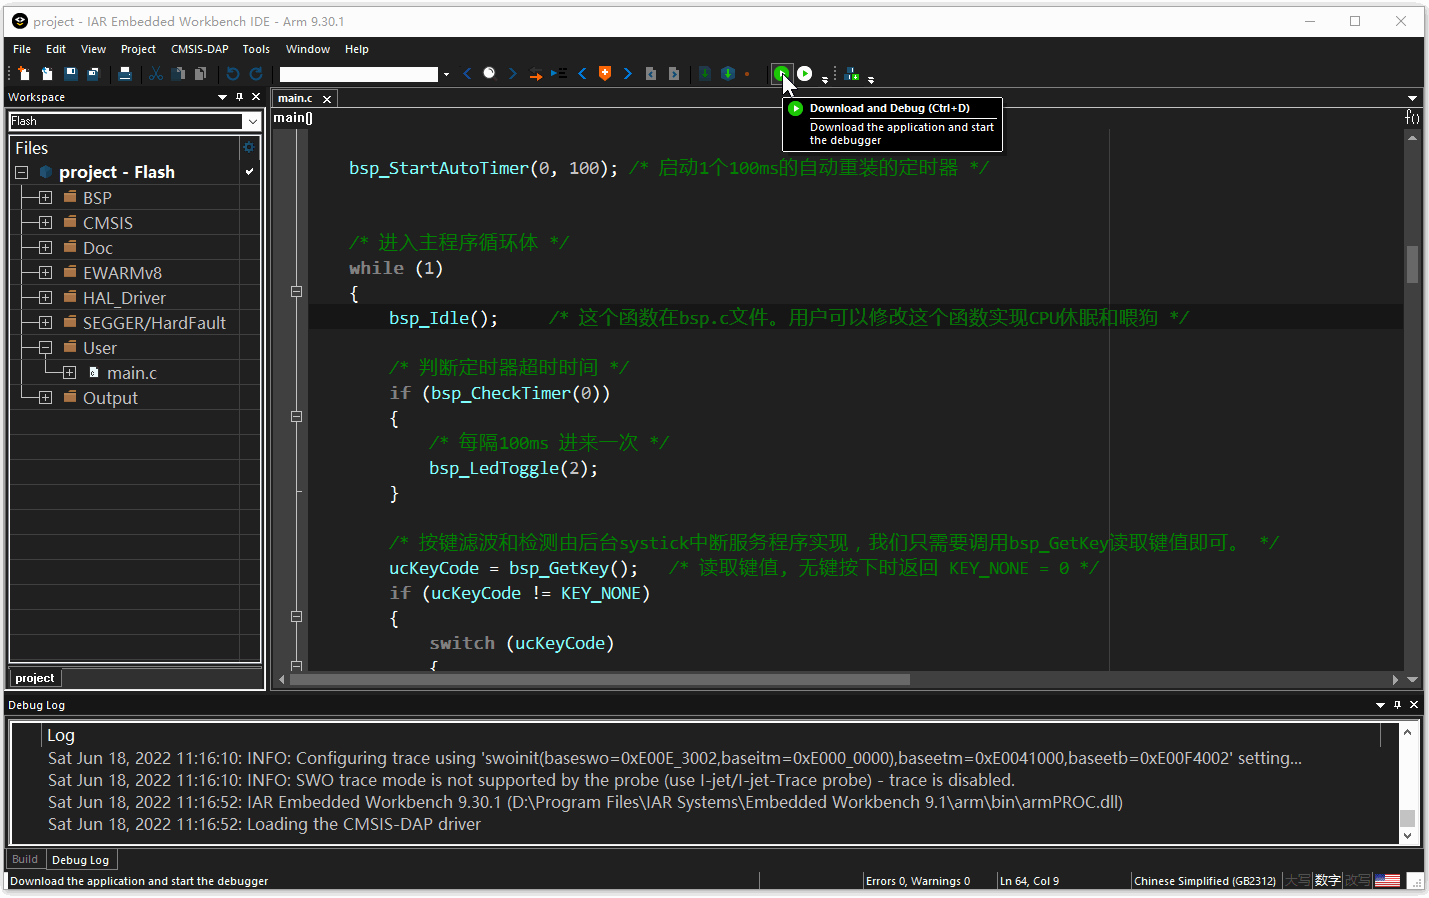
Task: Switch to the Build tab
Action: point(25,859)
